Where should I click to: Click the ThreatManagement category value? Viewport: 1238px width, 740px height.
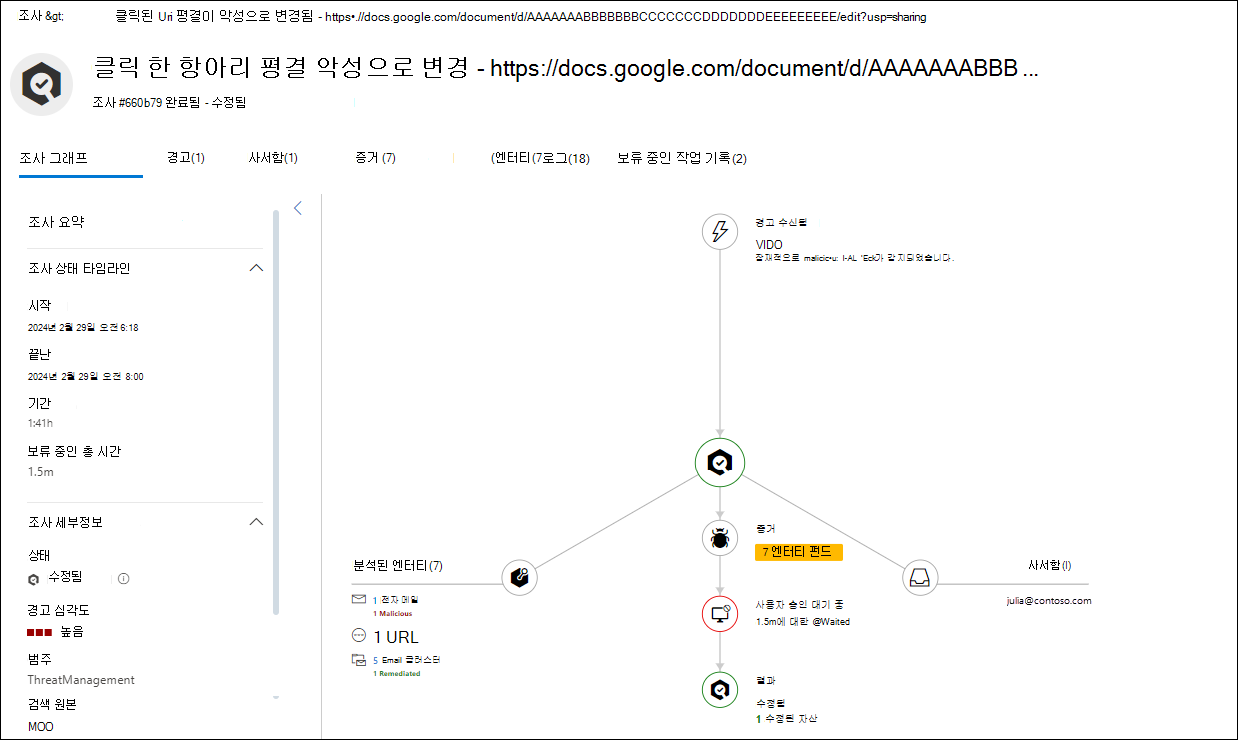(x=81, y=680)
